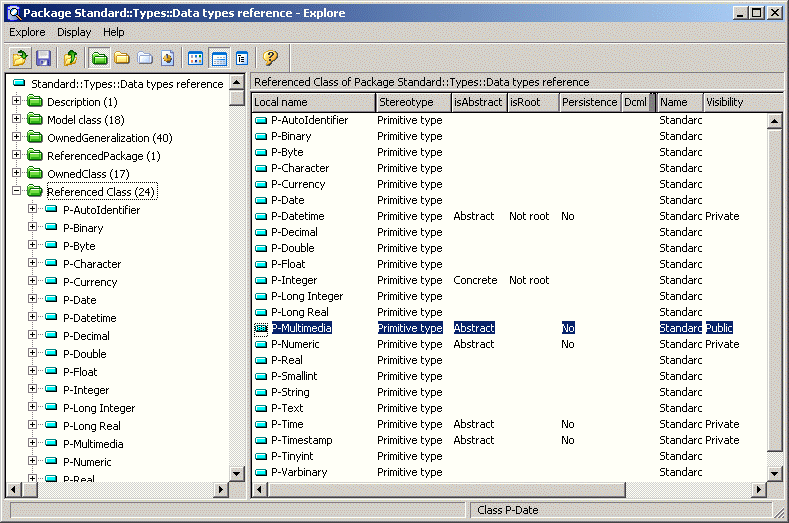789x523 pixels.
Task: Expand the Model class (18) node
Action: (x=16, y=120)
